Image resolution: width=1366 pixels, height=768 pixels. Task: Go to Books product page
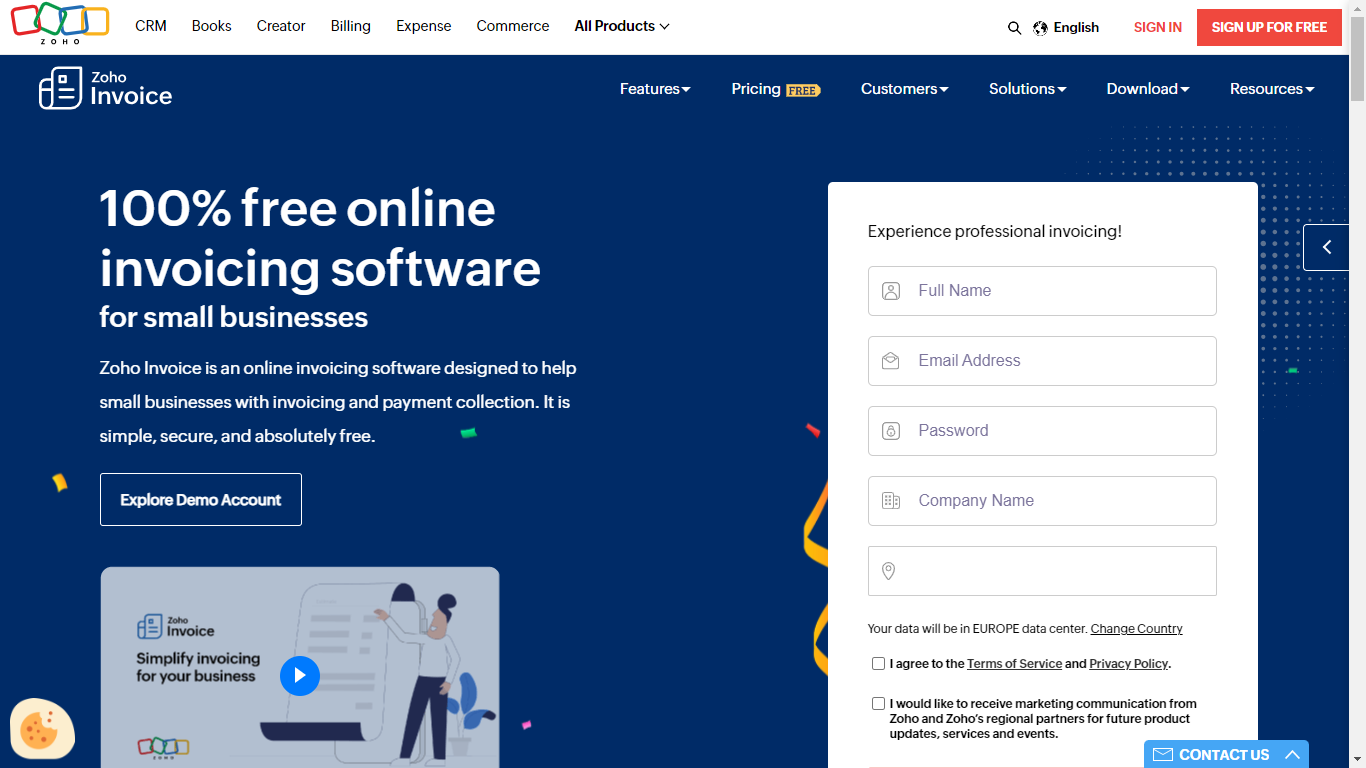coord(212,26)
